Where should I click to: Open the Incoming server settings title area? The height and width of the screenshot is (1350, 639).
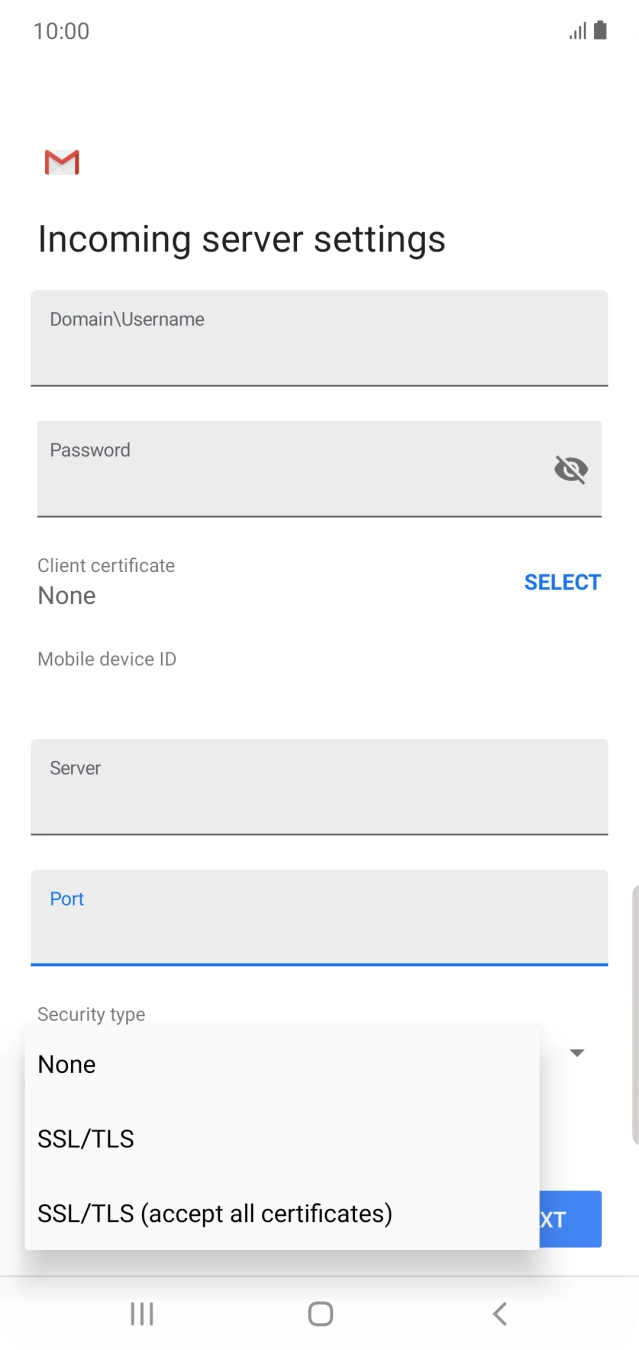(x=241, y=238)
